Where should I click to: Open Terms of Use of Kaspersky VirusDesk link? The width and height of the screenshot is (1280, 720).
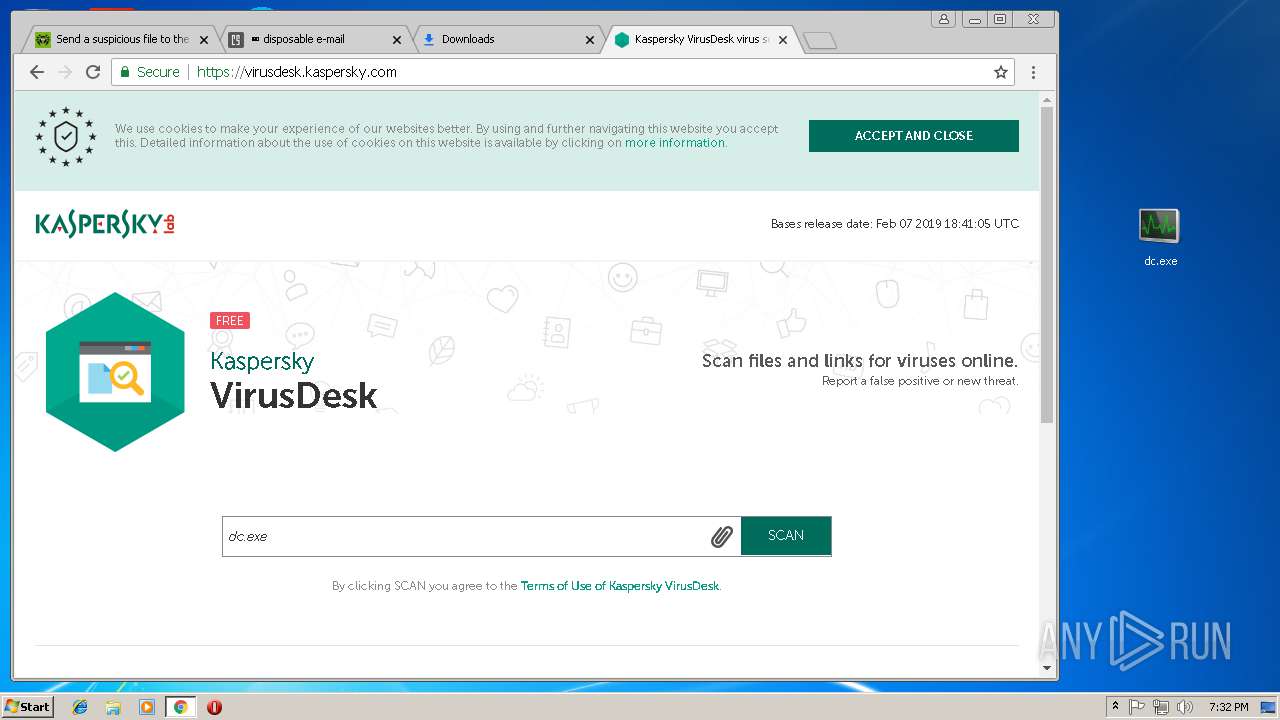tap(620, 586)
